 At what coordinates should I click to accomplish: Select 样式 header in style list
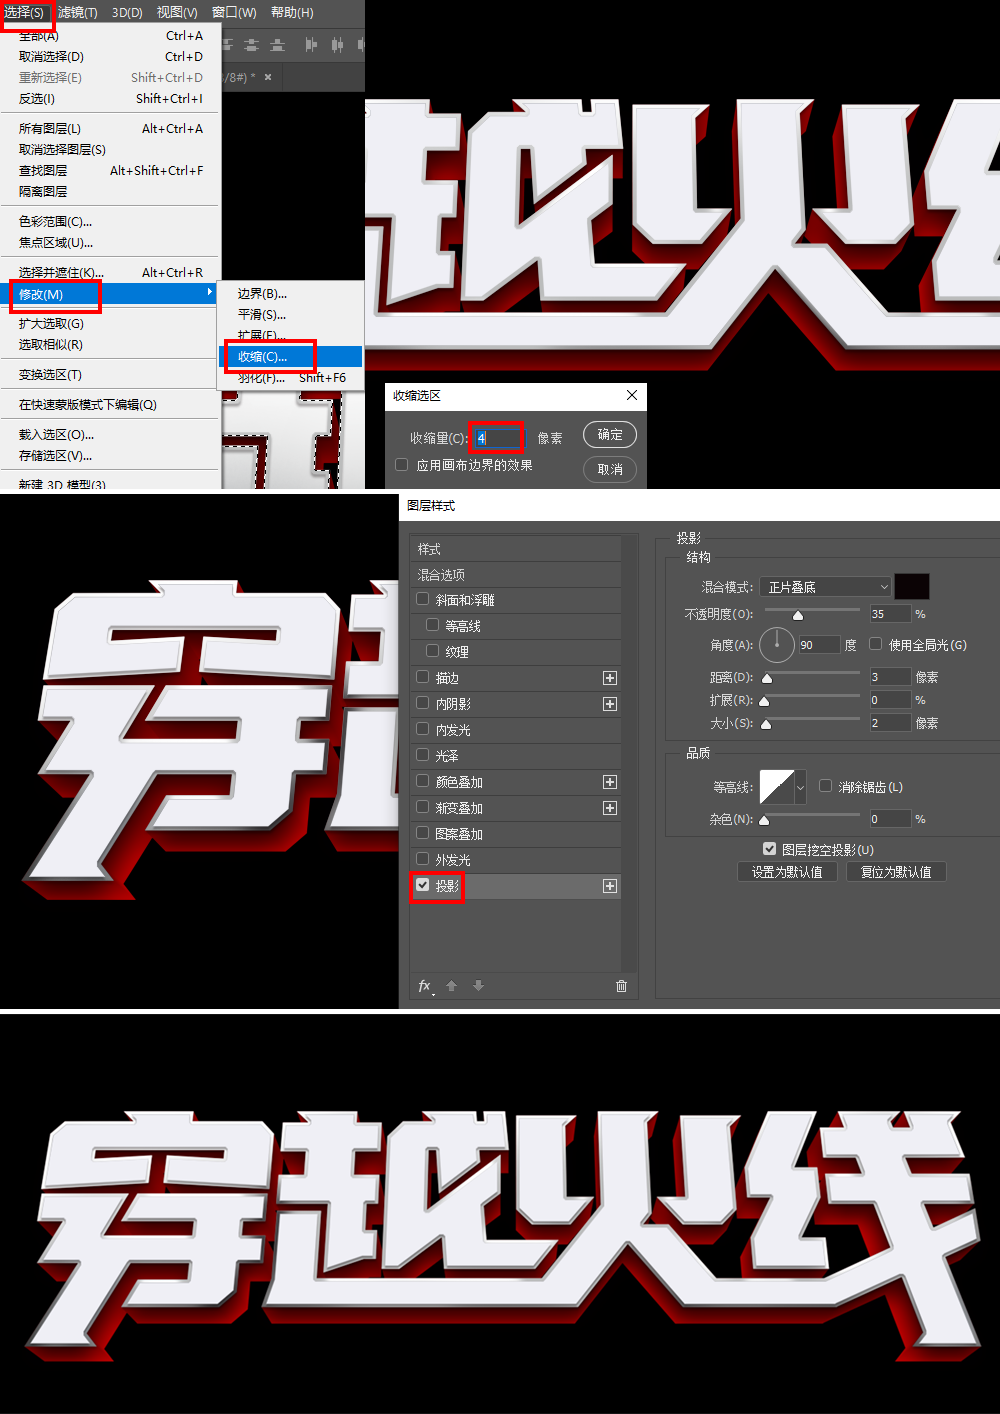click(x=515, y=549)
